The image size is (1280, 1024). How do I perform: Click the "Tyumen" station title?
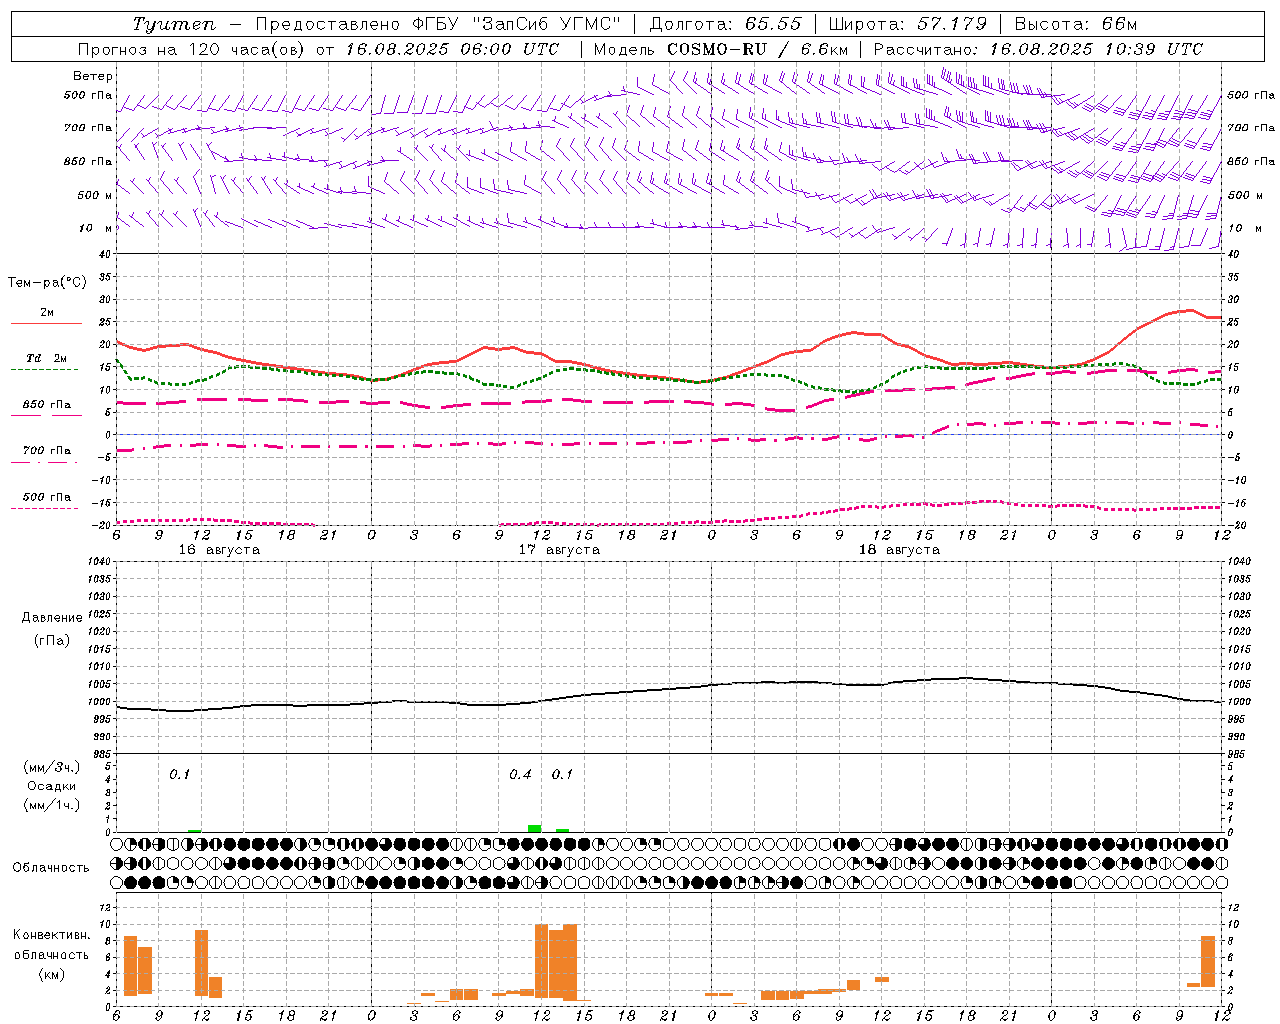pos(174,24)
